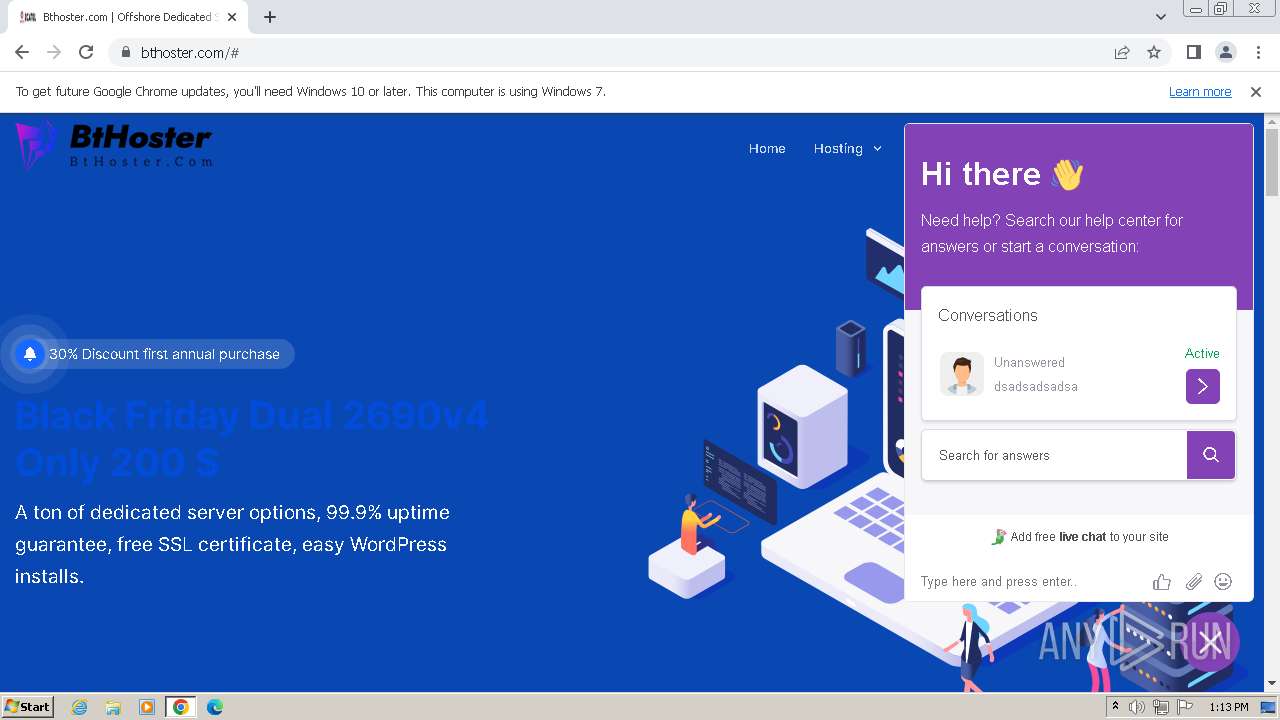The width and height of the screenshot is (1280, 720).
Task: Expand the Hosting dropdown menu
Action: pos(848,148)
